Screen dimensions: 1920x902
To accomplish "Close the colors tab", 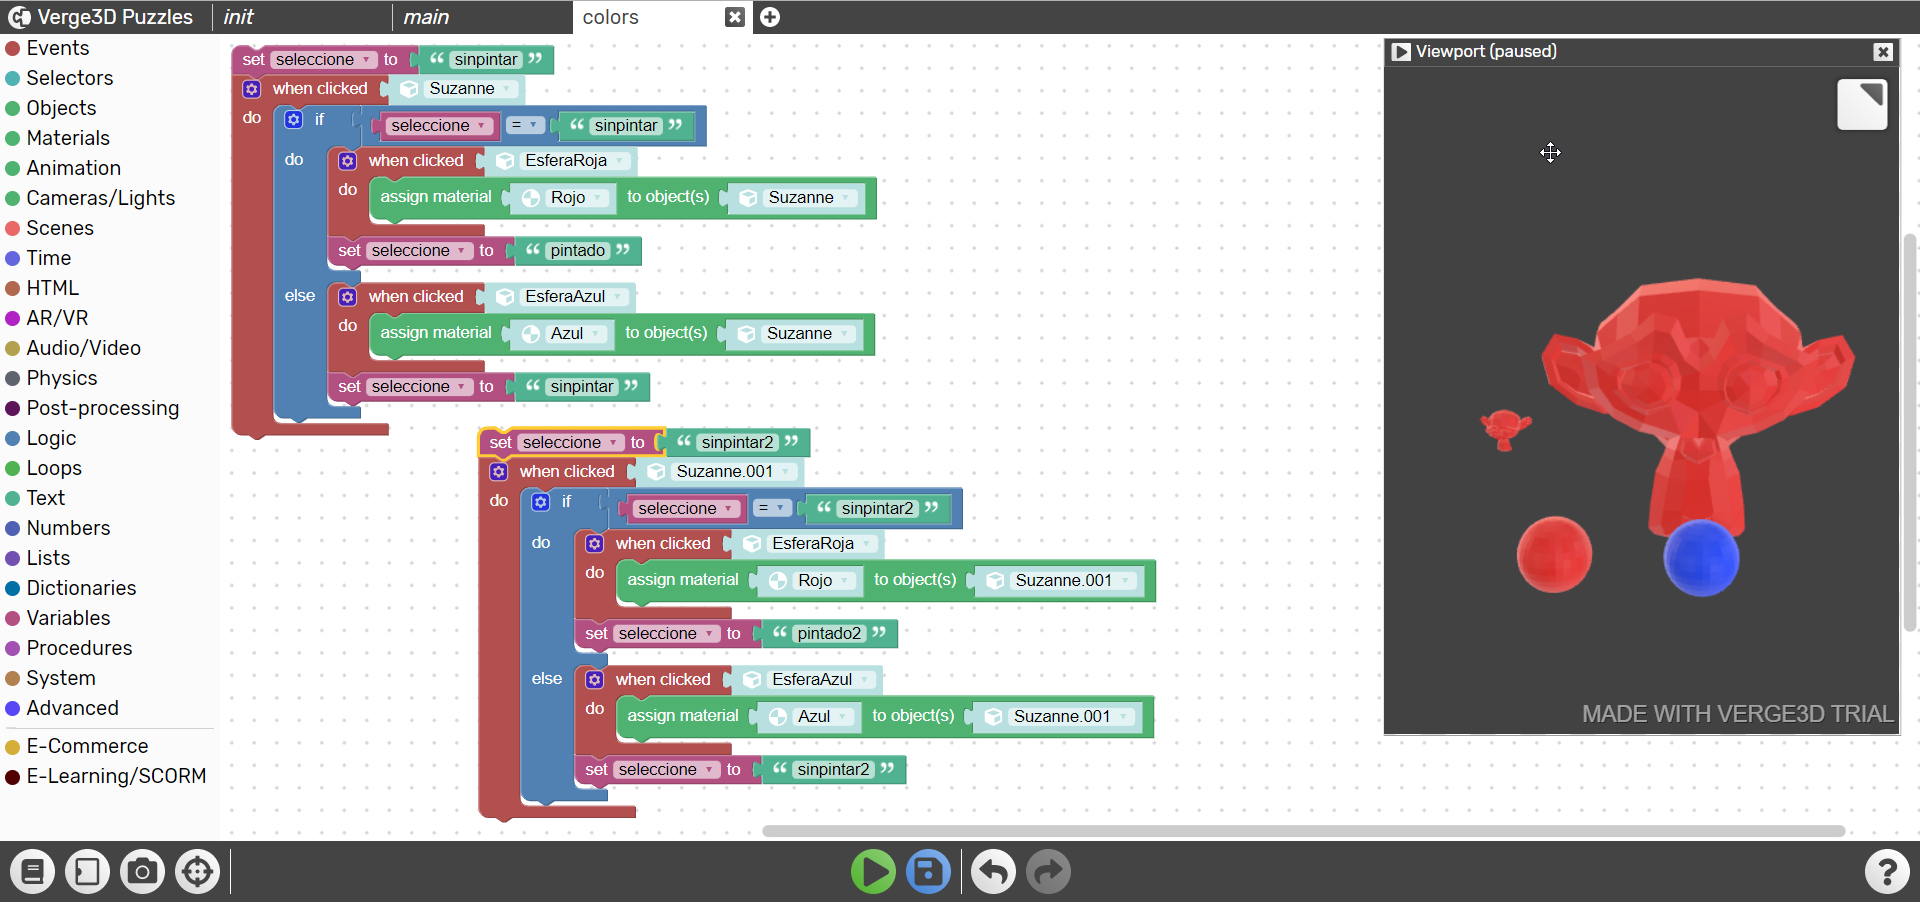I will [735, 17].
